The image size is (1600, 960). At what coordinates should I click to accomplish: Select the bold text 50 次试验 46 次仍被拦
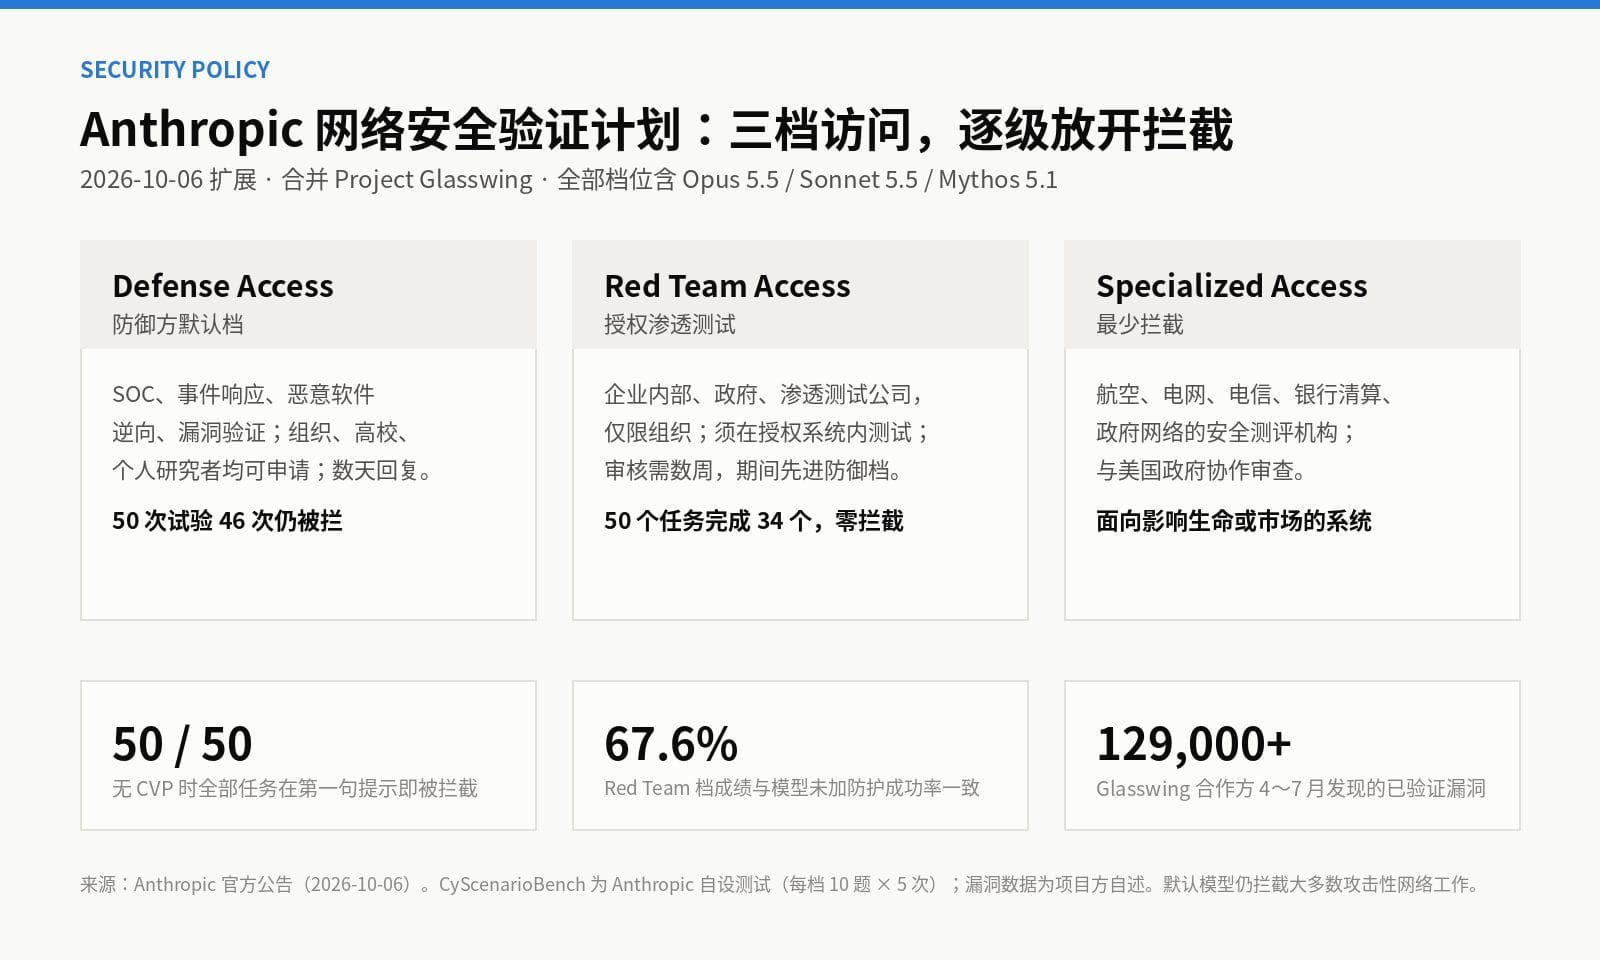click(227, 521)
